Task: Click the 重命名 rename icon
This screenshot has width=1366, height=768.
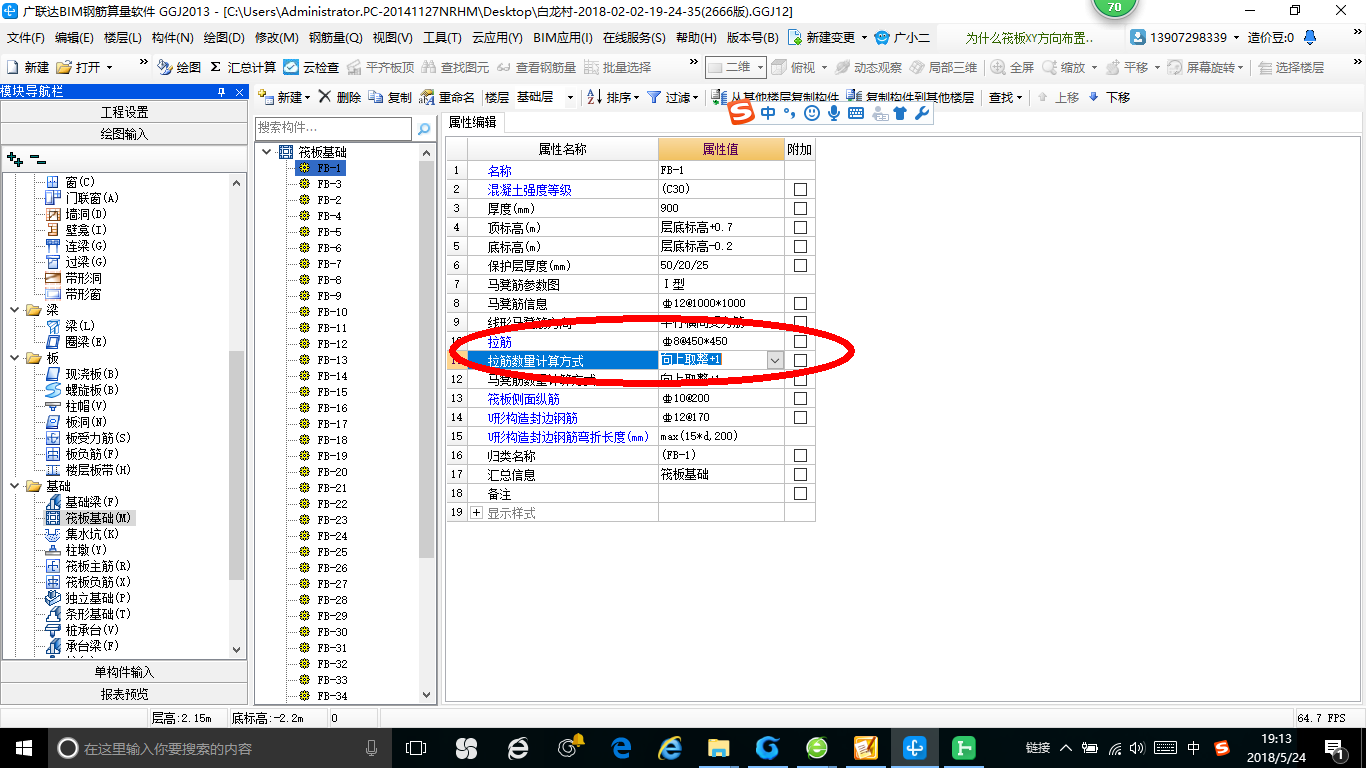Action: tap(427, 97)
